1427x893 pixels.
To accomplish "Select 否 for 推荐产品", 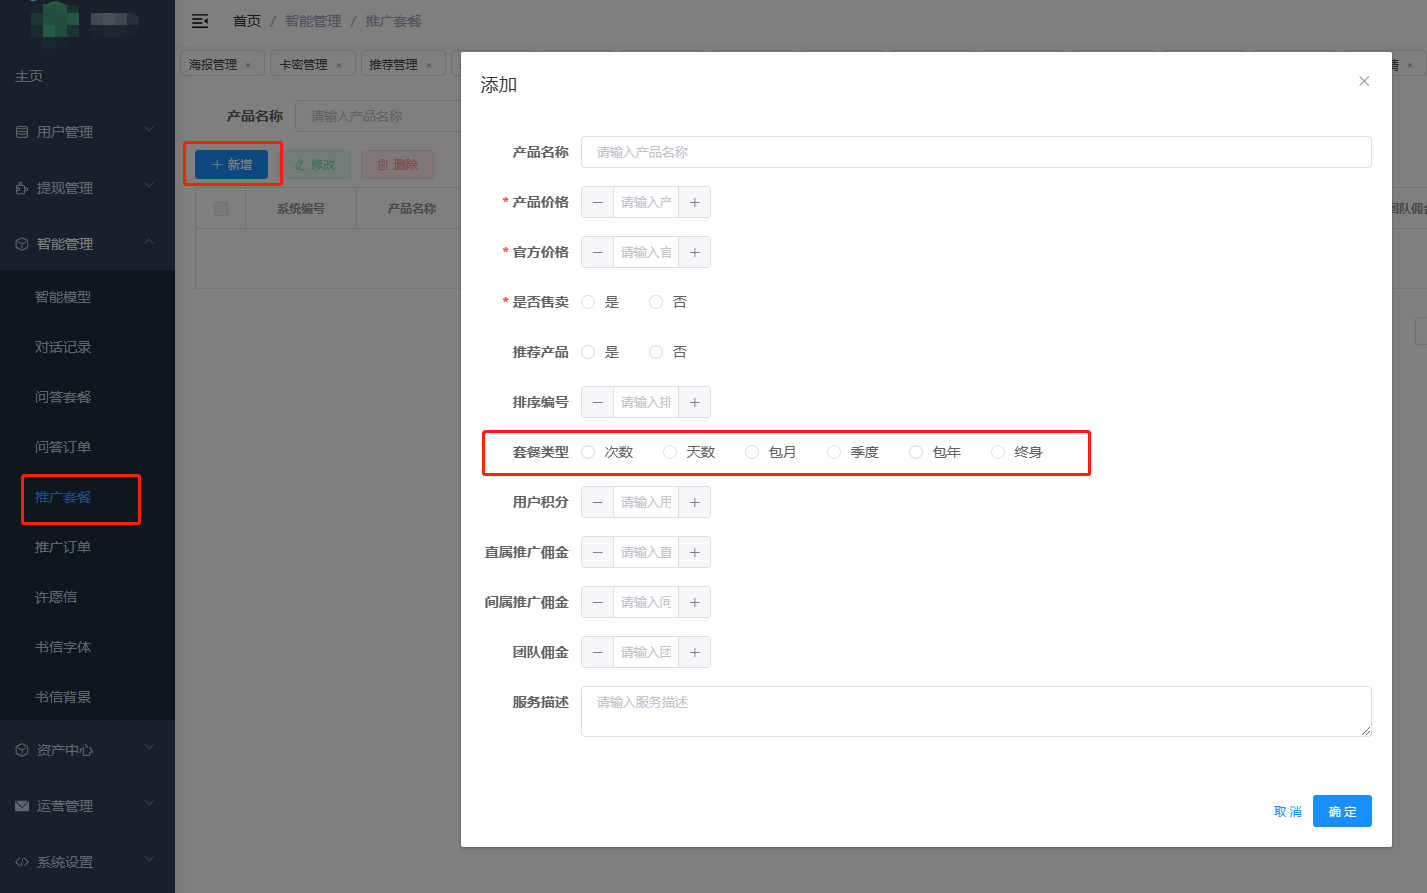I will [657, 352].
